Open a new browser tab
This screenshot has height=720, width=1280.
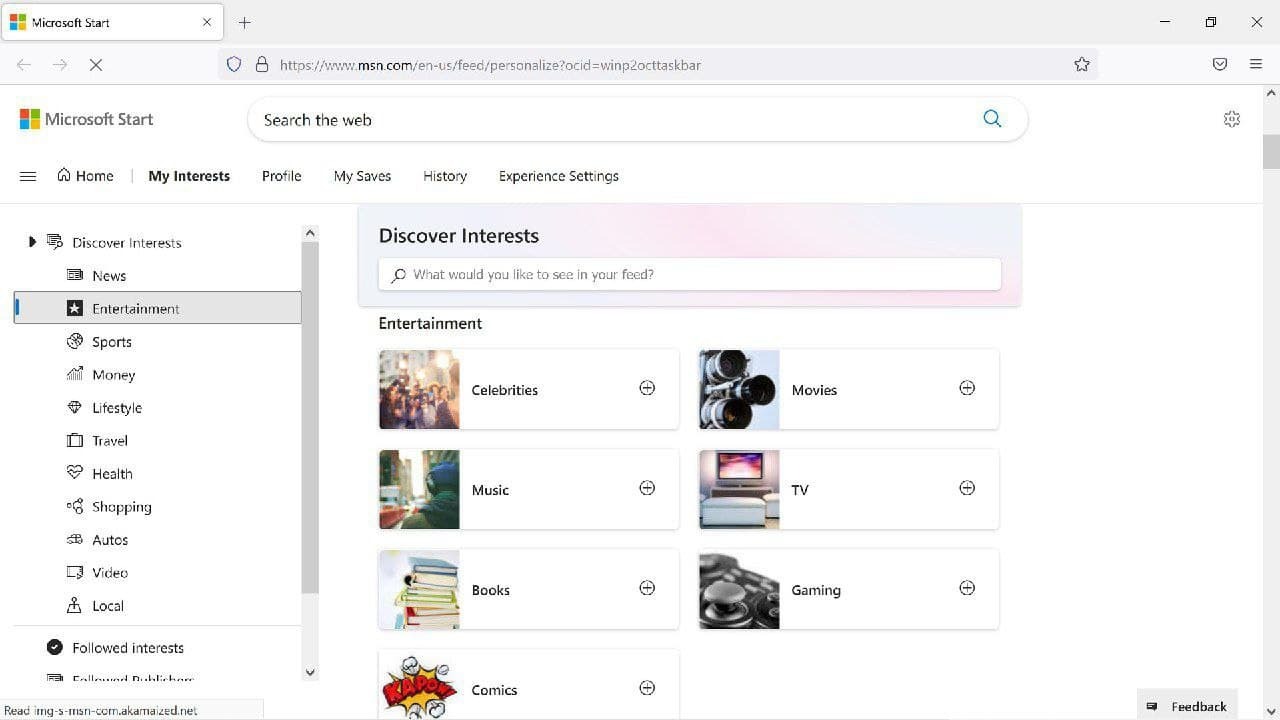point(244,22)
